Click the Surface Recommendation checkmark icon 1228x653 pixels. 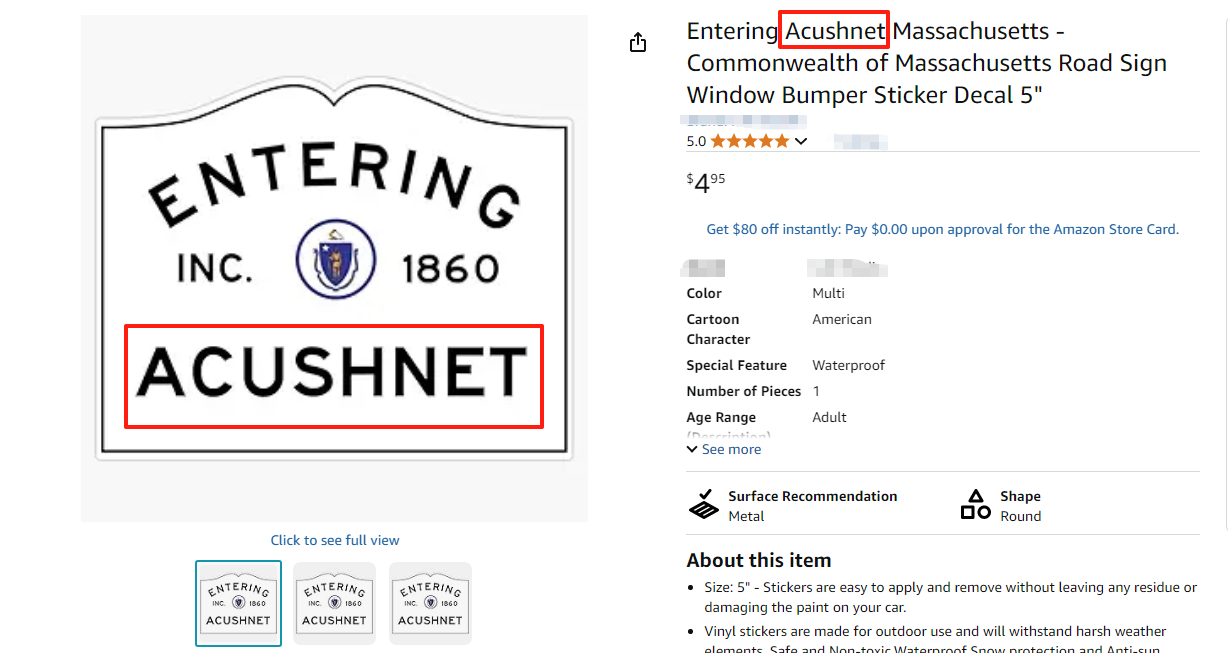[704, 505]
